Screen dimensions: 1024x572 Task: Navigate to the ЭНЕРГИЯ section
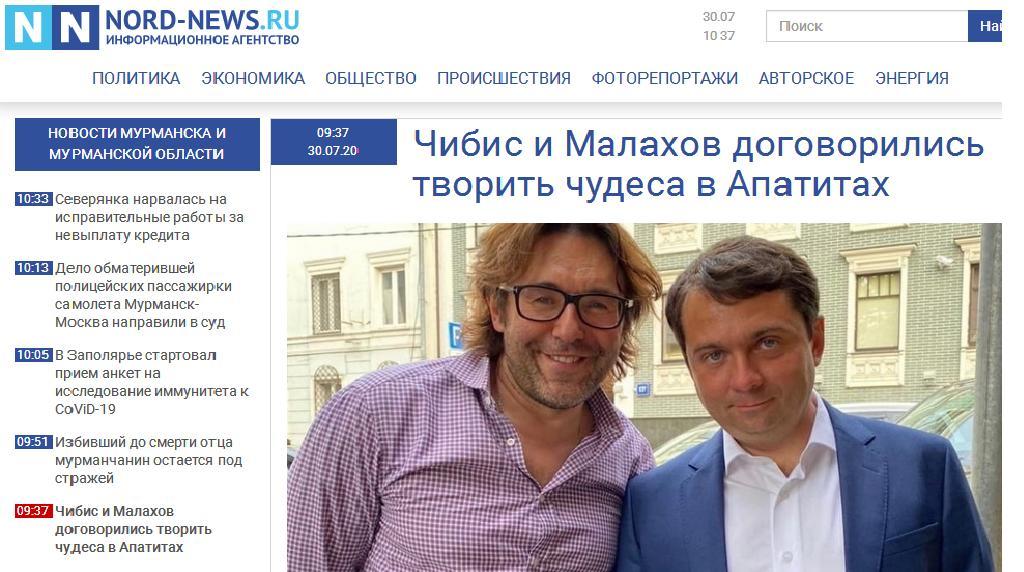pyautogui.click(x=912, y=78)
